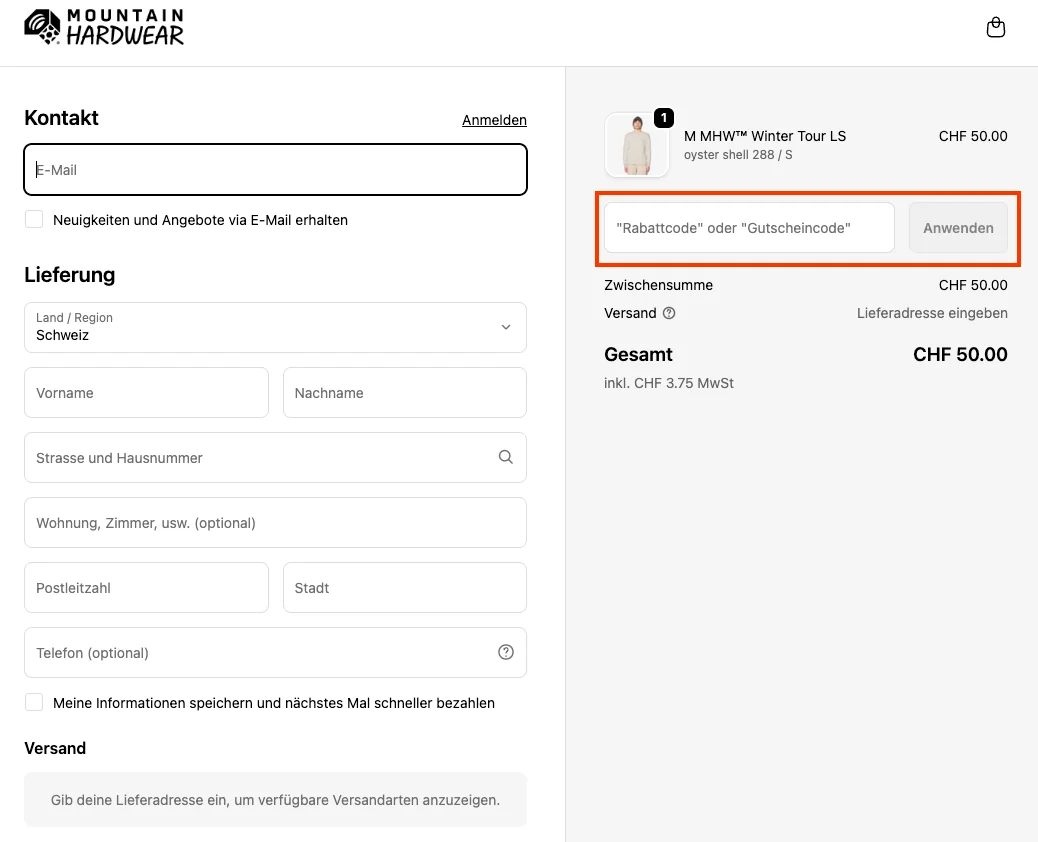1038x842 pixels.
Task: Click the Rabattcode or Gutscheincode field
Action: [x=748, y=228]
